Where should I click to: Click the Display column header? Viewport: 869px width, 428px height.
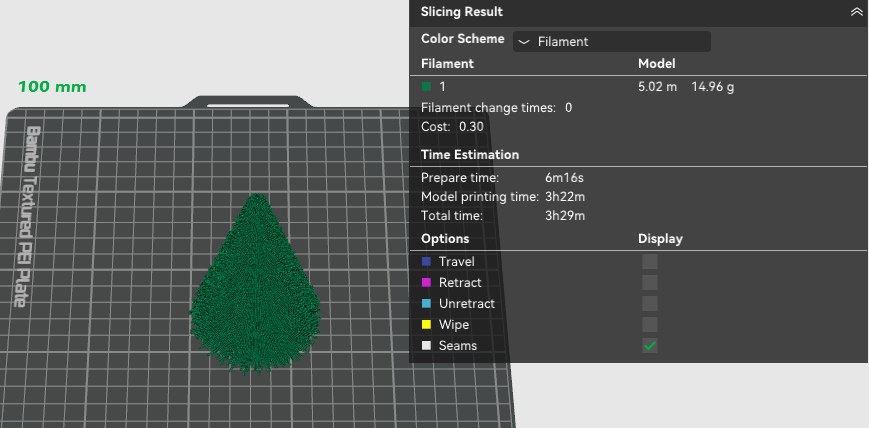[x=661, y=239]
